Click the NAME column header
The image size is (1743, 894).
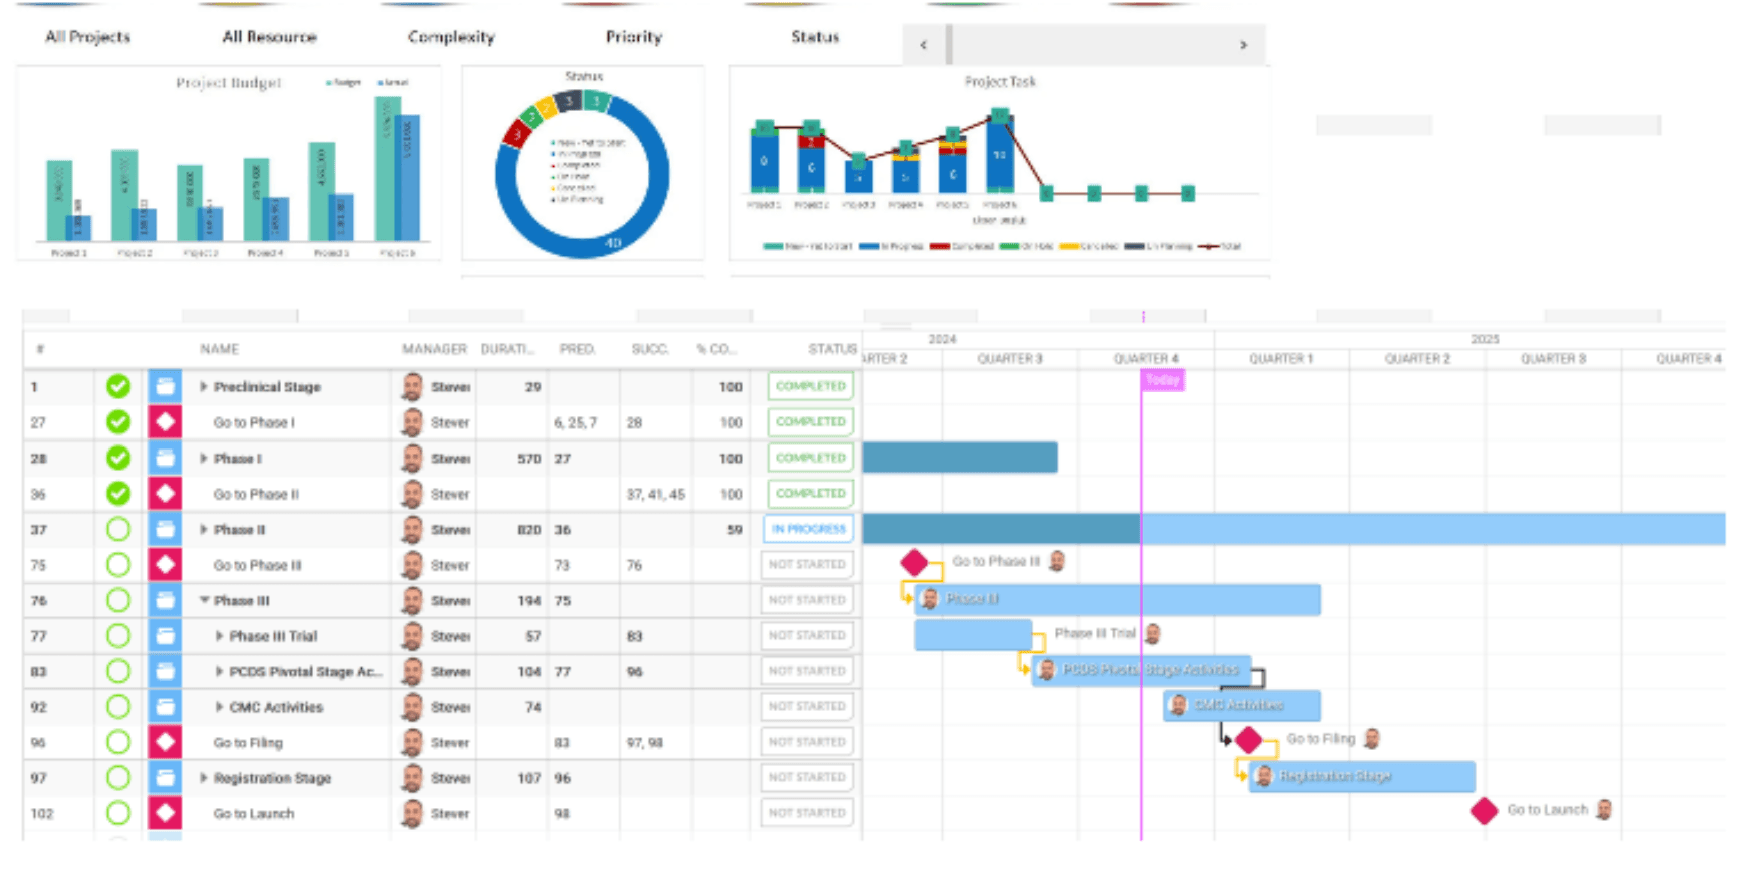pos(219,349)
